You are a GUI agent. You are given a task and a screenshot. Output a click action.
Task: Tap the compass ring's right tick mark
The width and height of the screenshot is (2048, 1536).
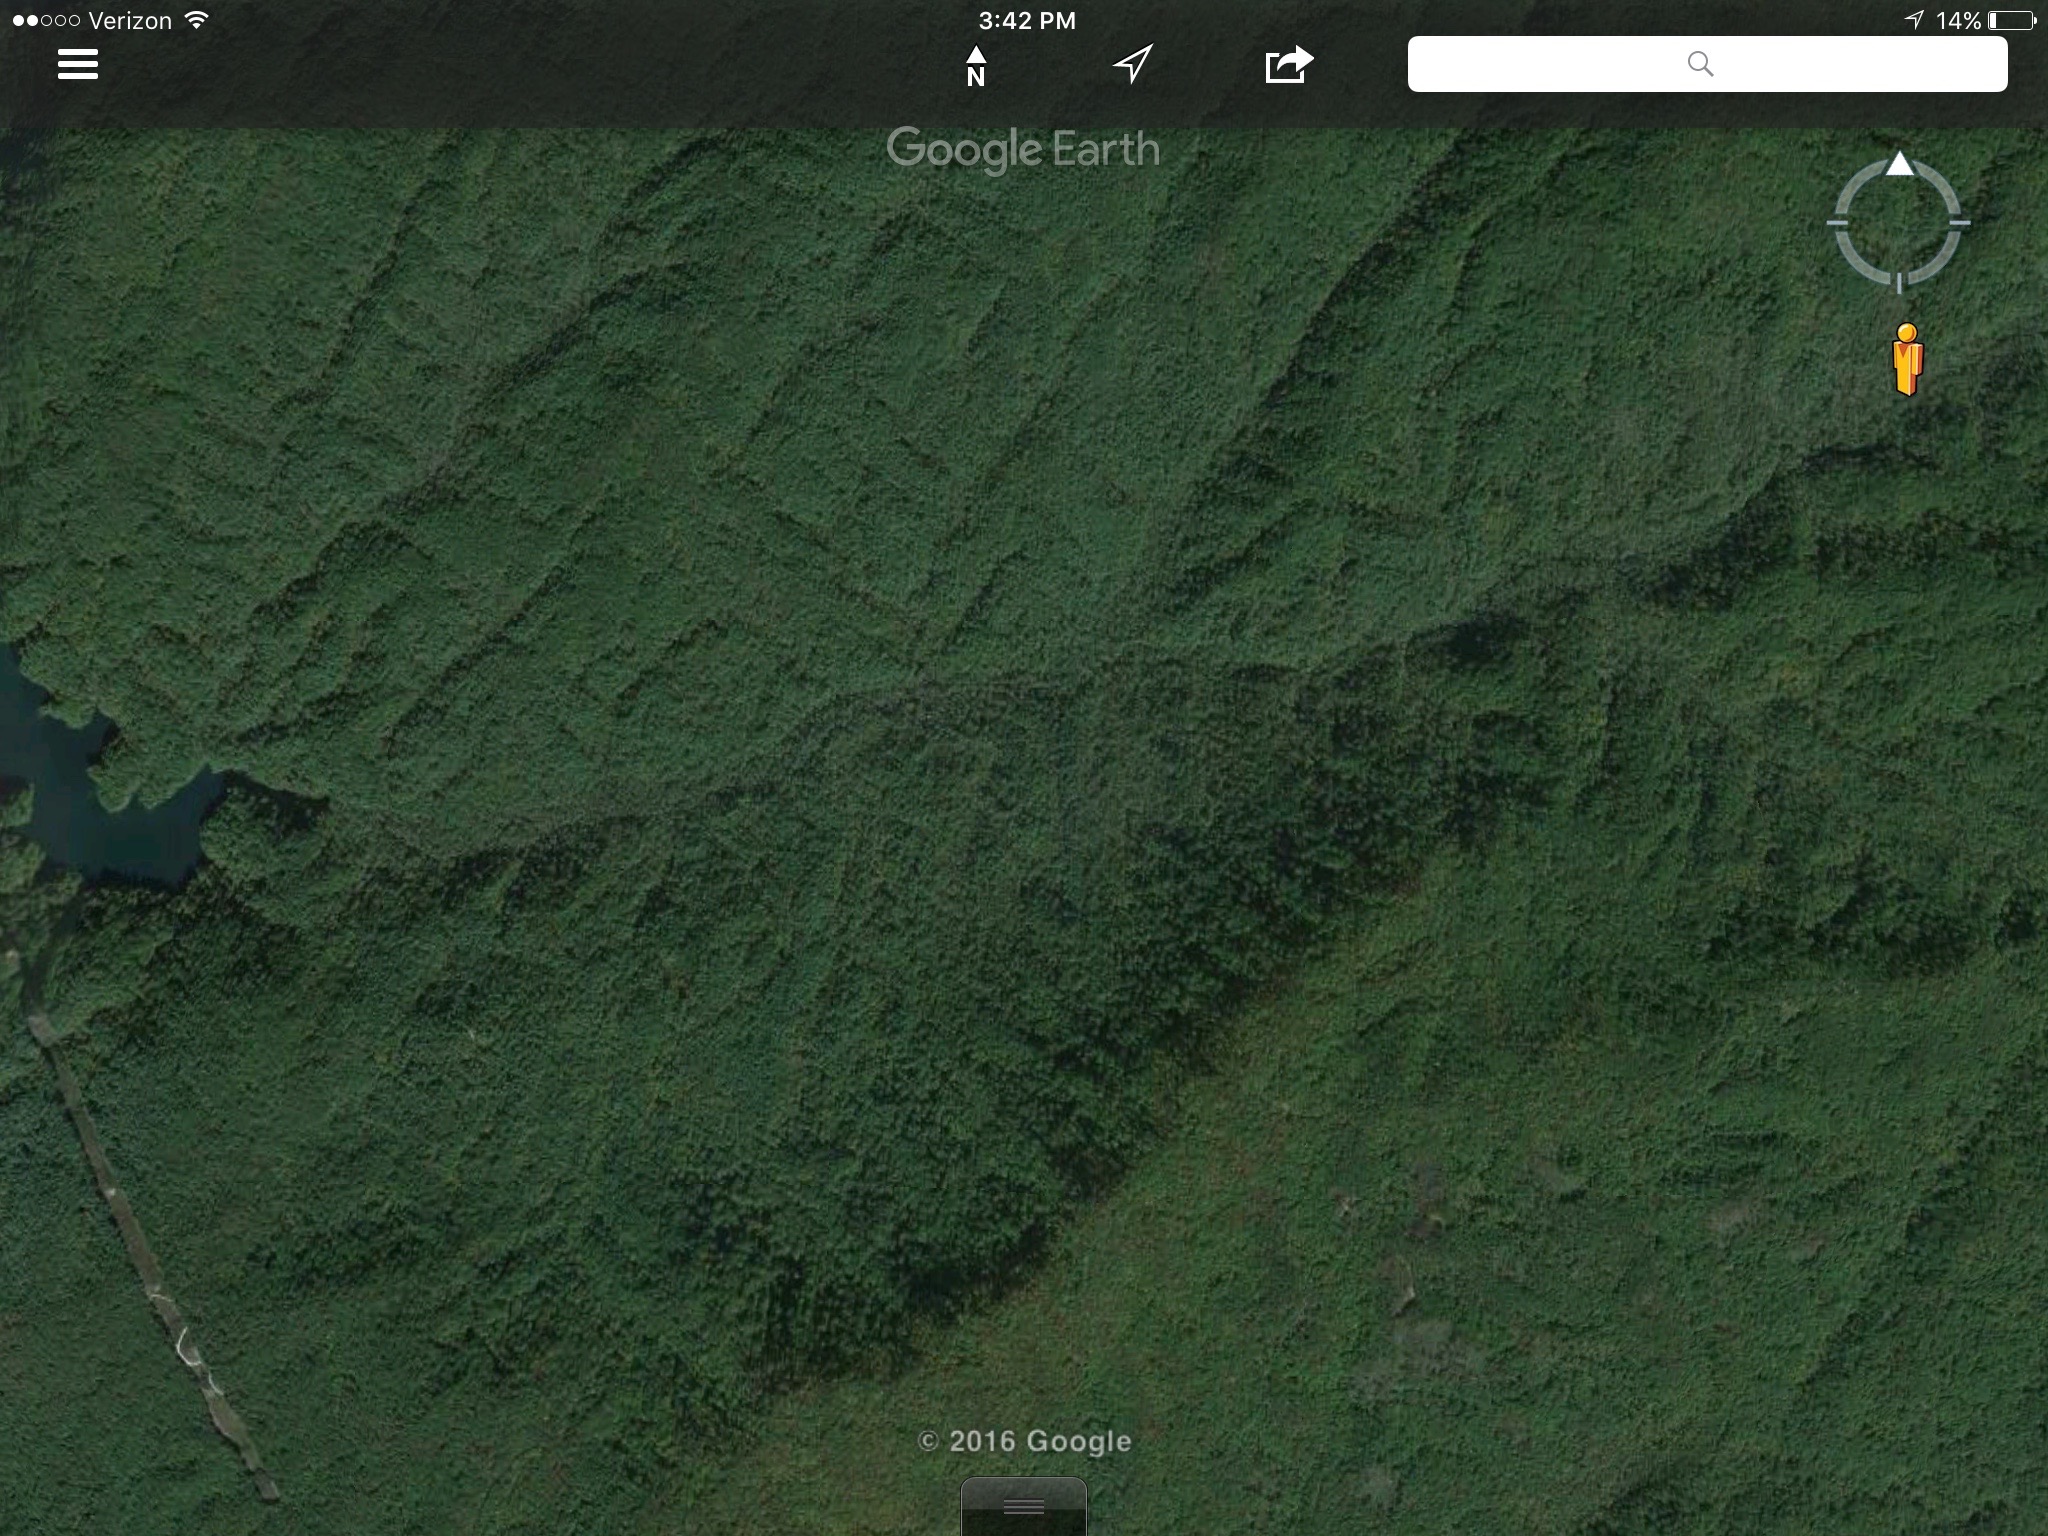point(1959,223)
